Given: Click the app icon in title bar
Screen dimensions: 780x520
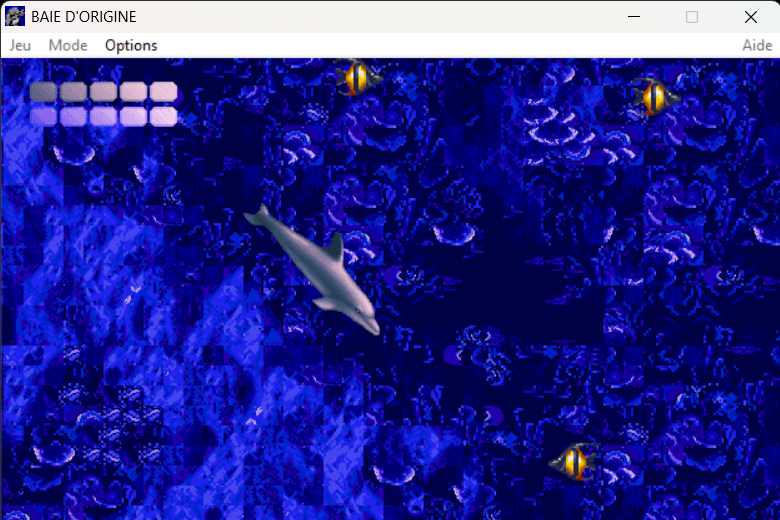Looking at the screenshot, I should tap(15, 17).
